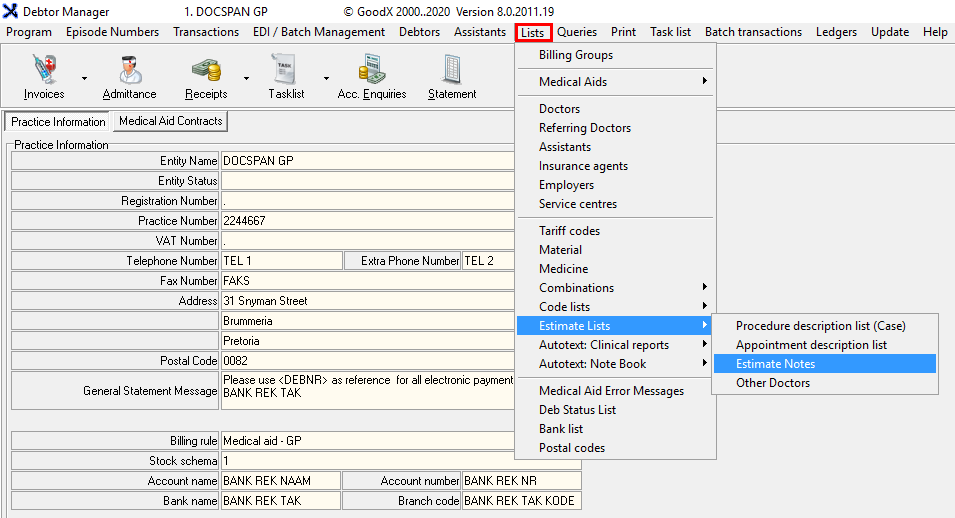This screenshot has height=518, width=955.
Task: Click the Debtor Manager app icon
Action: 10,11
